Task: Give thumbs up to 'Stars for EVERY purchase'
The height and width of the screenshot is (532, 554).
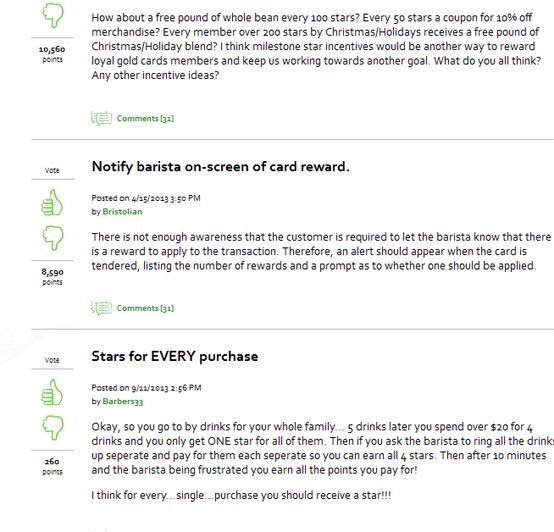Action: pyautogui.click(x=52, y=392)
